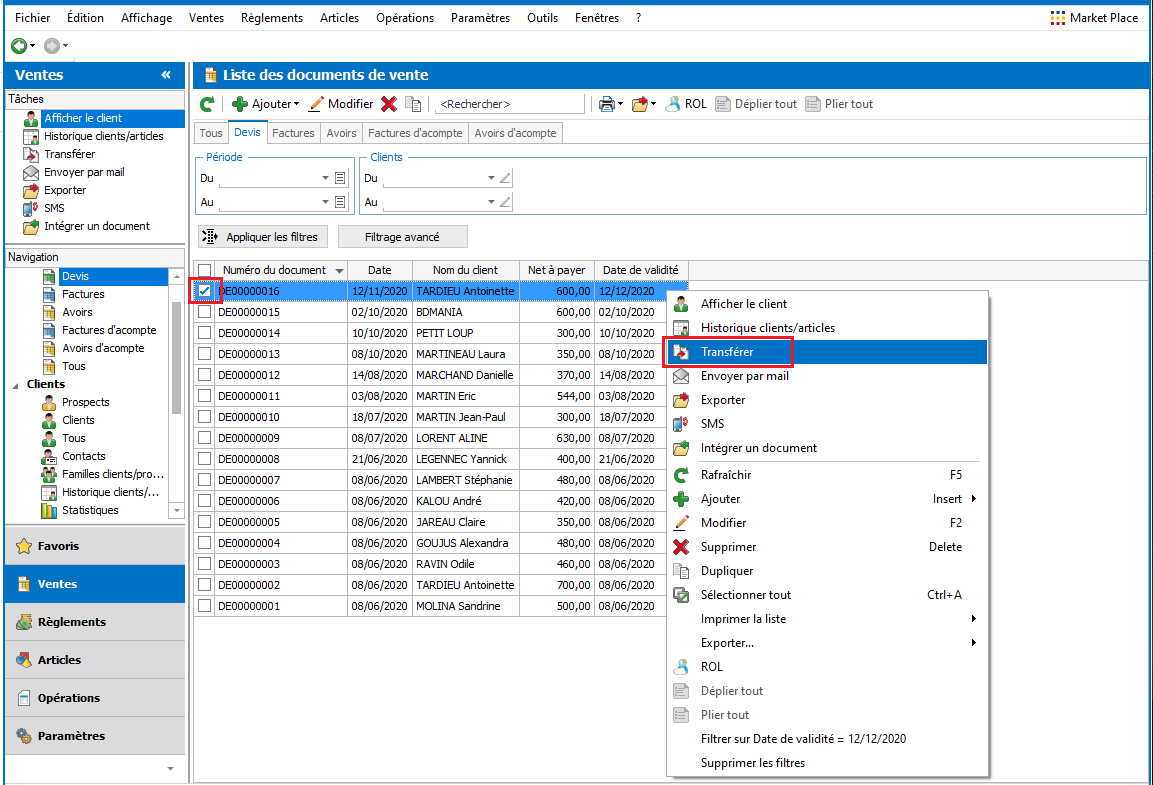Click the Navigation panel vertical scrollbar
The width and height of the screenshot is (1153, 785).
177,356
